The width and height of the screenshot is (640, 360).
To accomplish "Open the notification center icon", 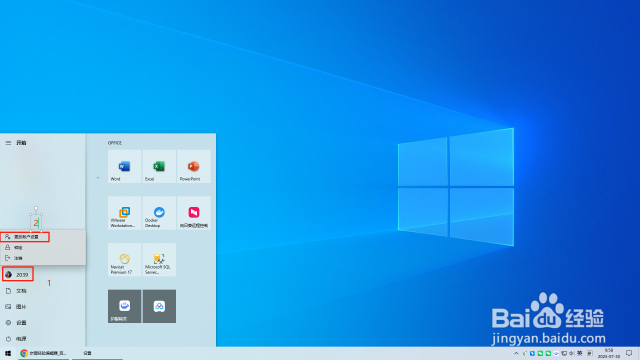I will coord(629,353).
